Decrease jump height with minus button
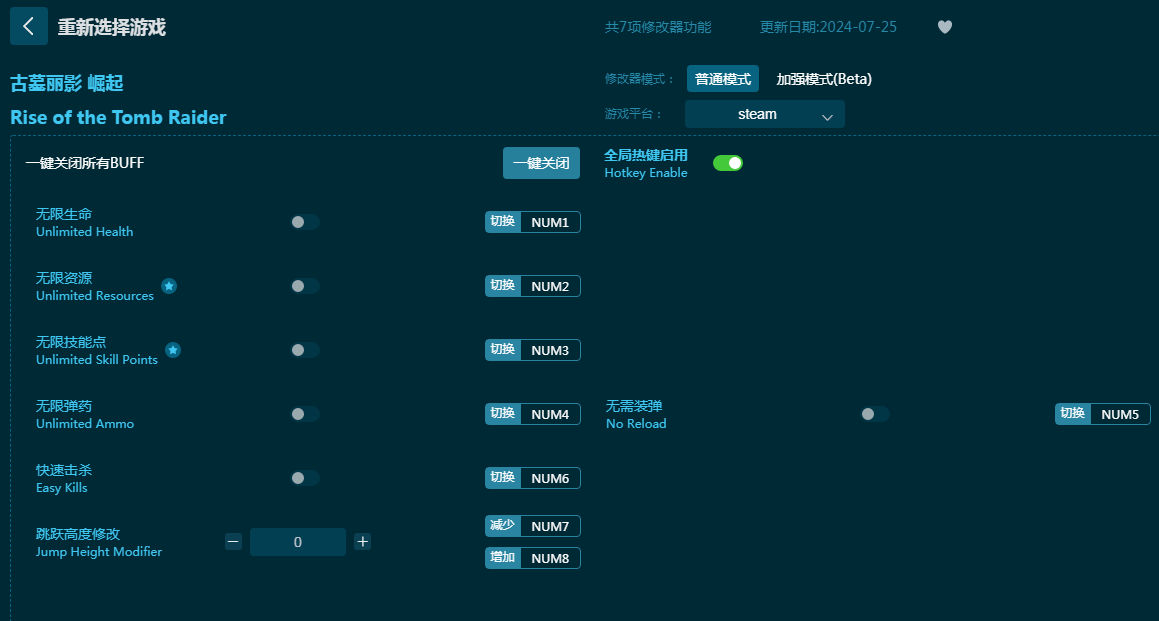The height and width of the screenshot is (621, 1159). click(x=234, y=542)
